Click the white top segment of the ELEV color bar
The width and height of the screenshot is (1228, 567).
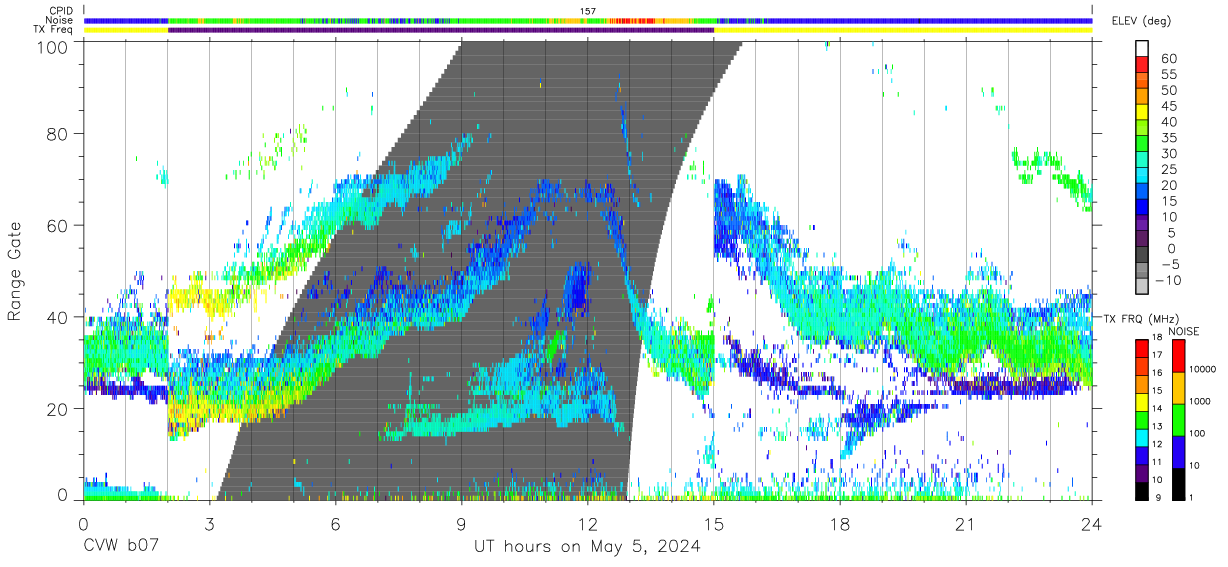pos(1142,49)
